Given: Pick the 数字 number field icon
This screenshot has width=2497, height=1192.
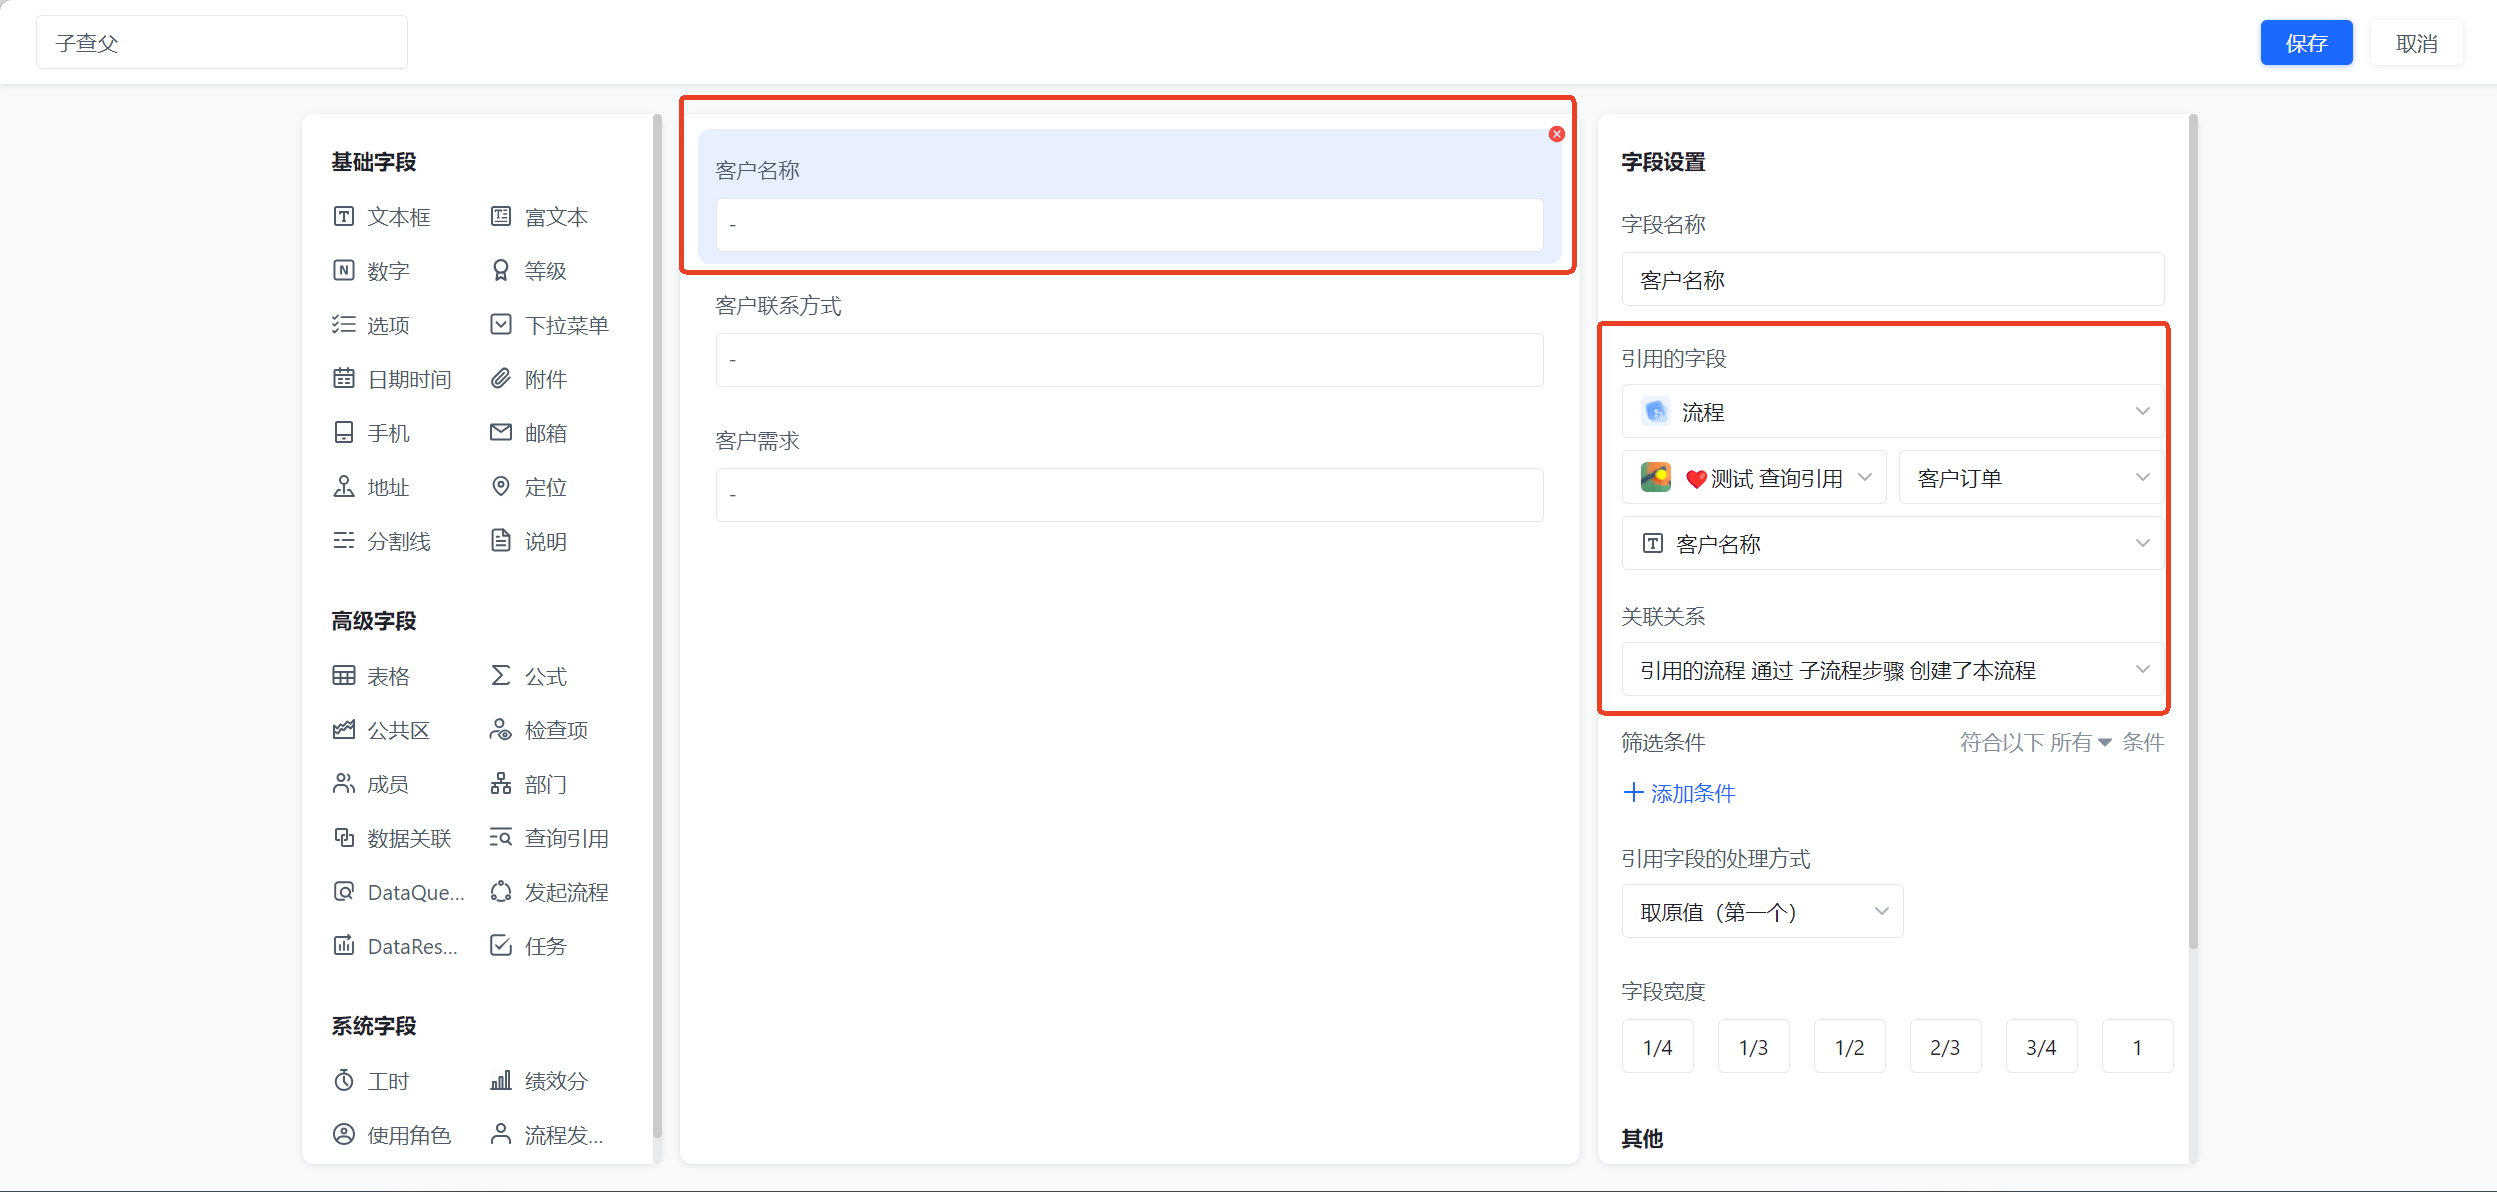Looking at the screenshot, I should point(344,271).
